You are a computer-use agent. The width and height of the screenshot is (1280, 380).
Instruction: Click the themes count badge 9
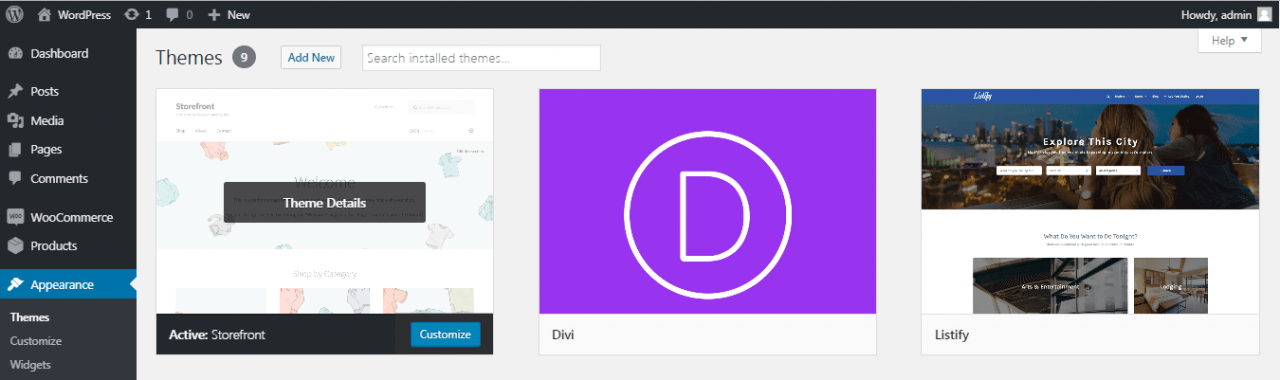point(244,58)
